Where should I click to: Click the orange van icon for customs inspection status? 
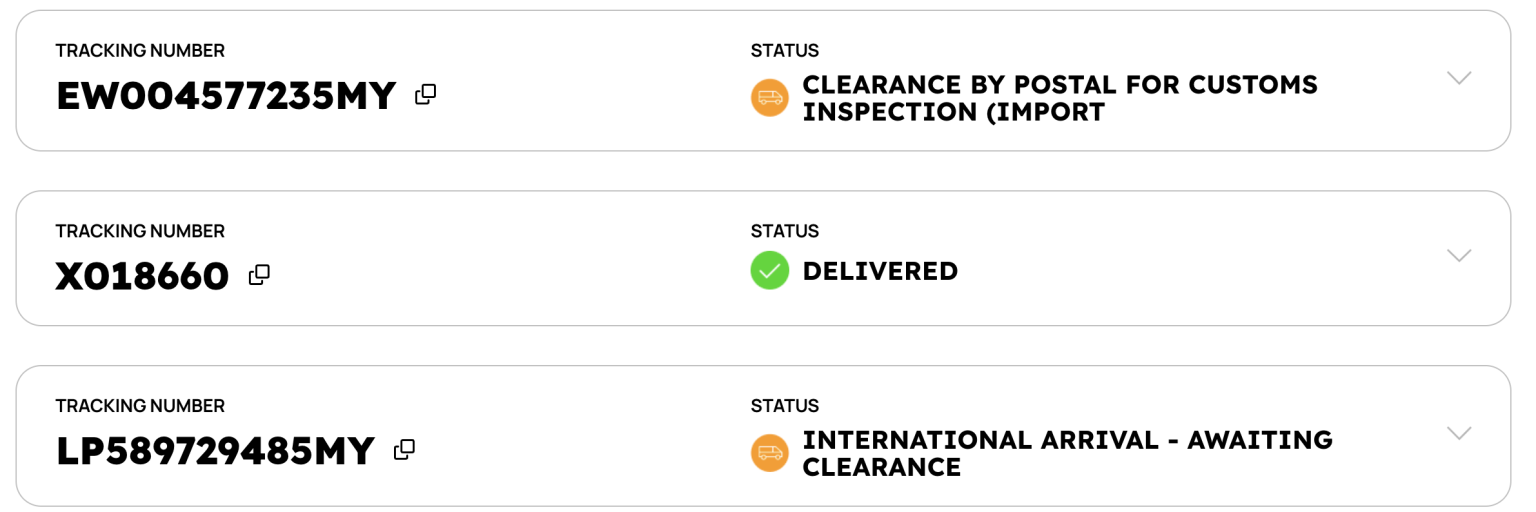click(770, 98)
